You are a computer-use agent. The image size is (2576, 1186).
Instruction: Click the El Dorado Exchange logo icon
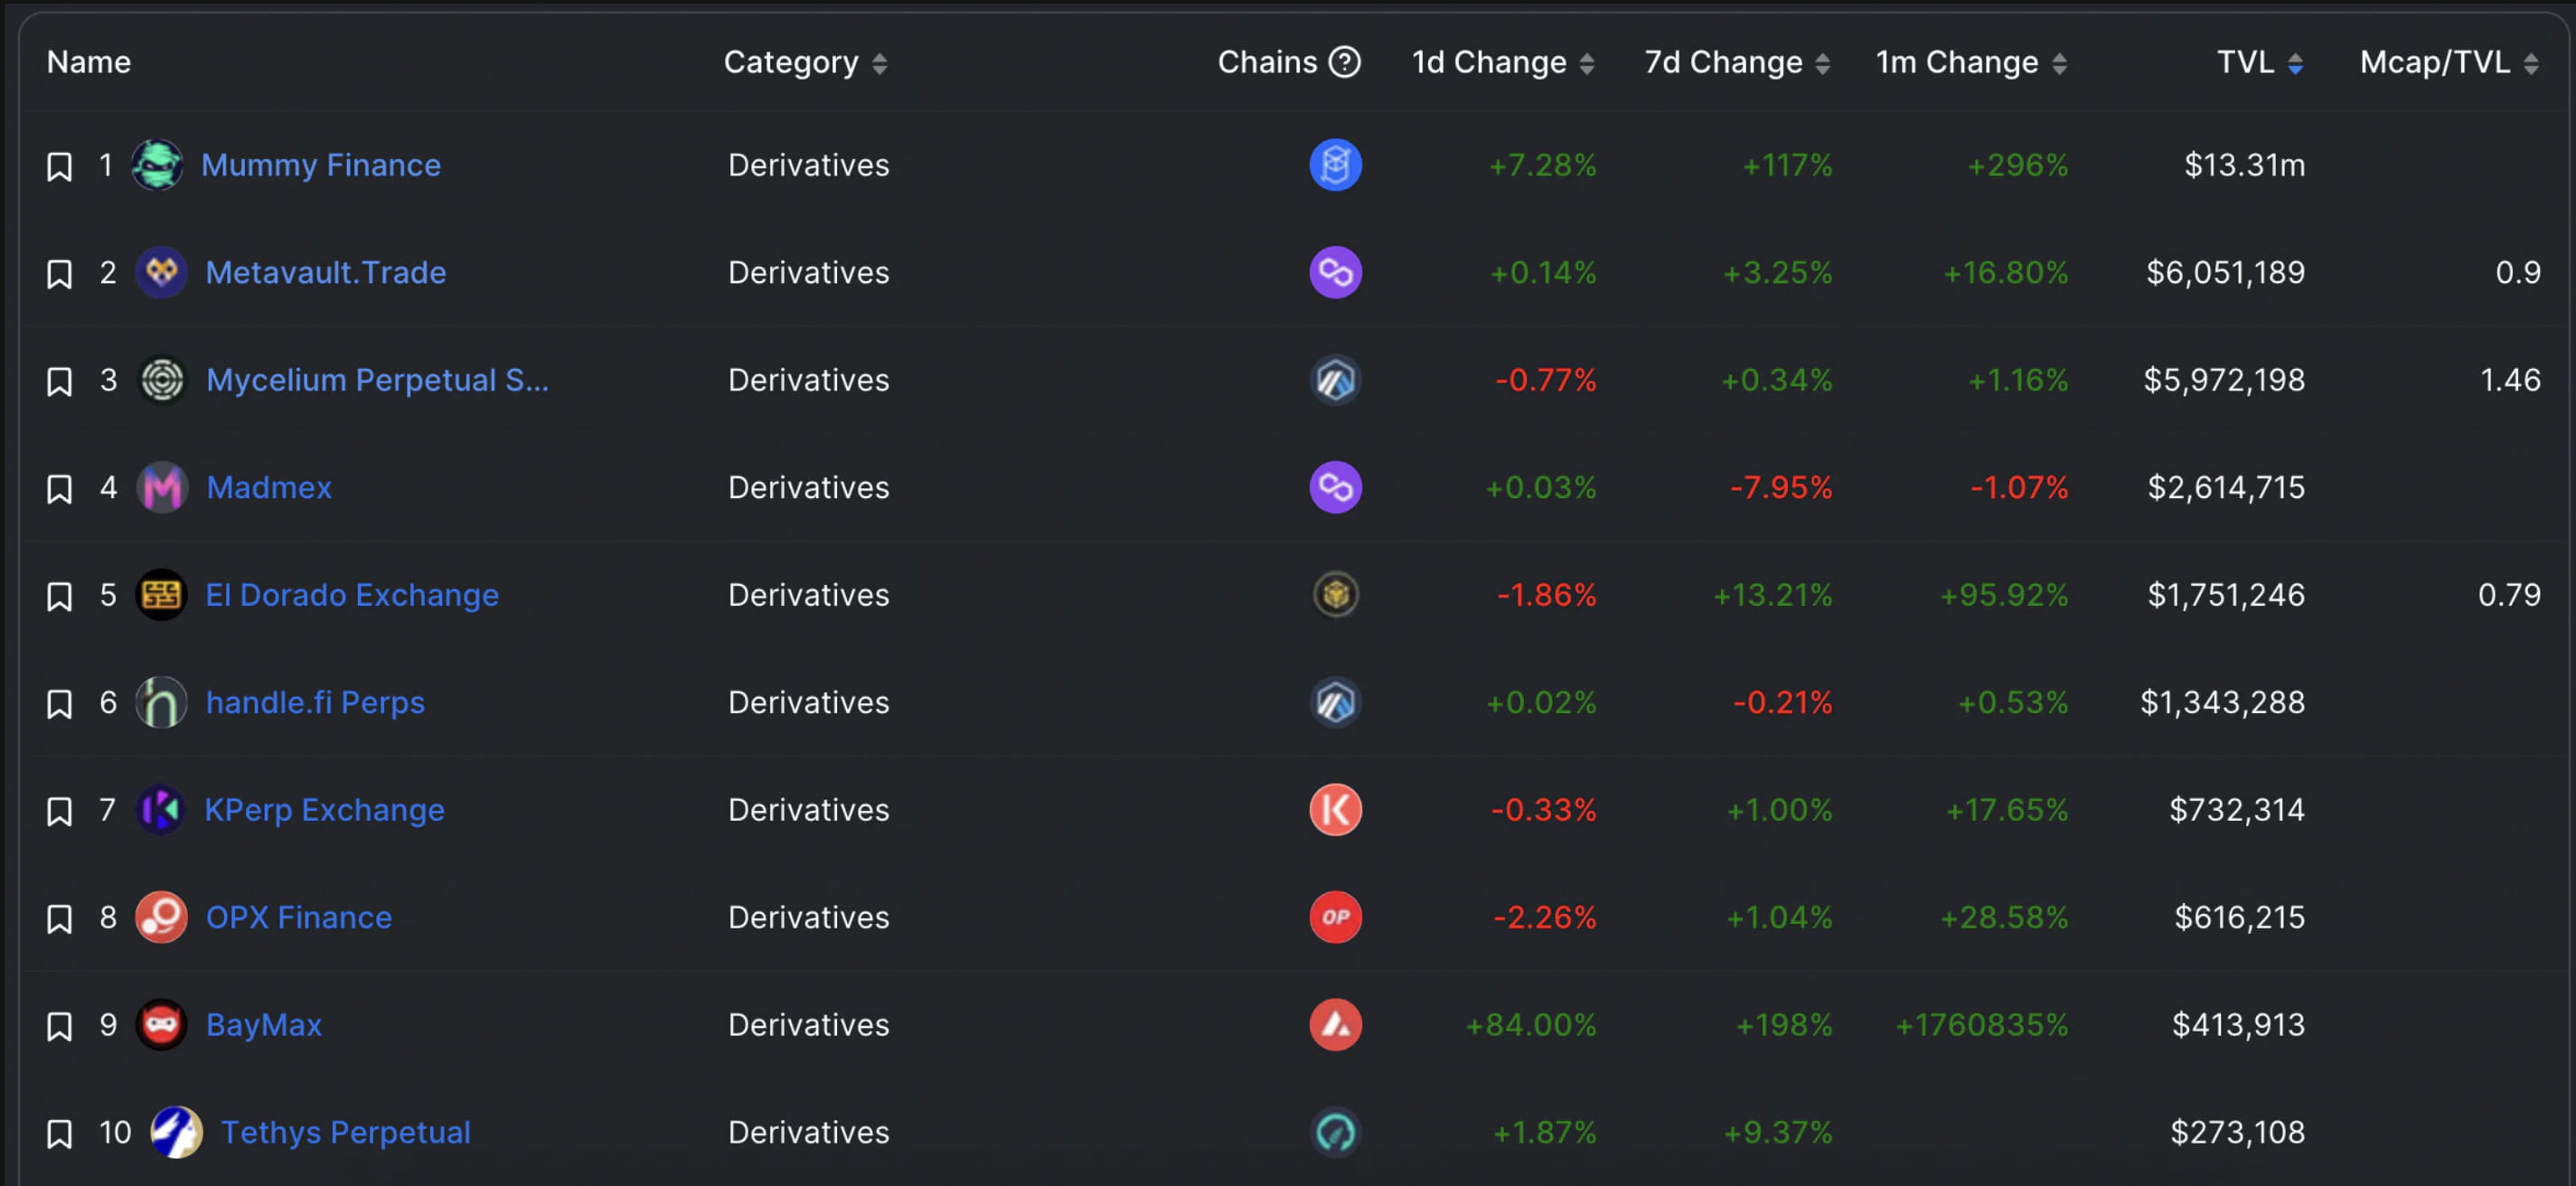[x=161, y=595]
